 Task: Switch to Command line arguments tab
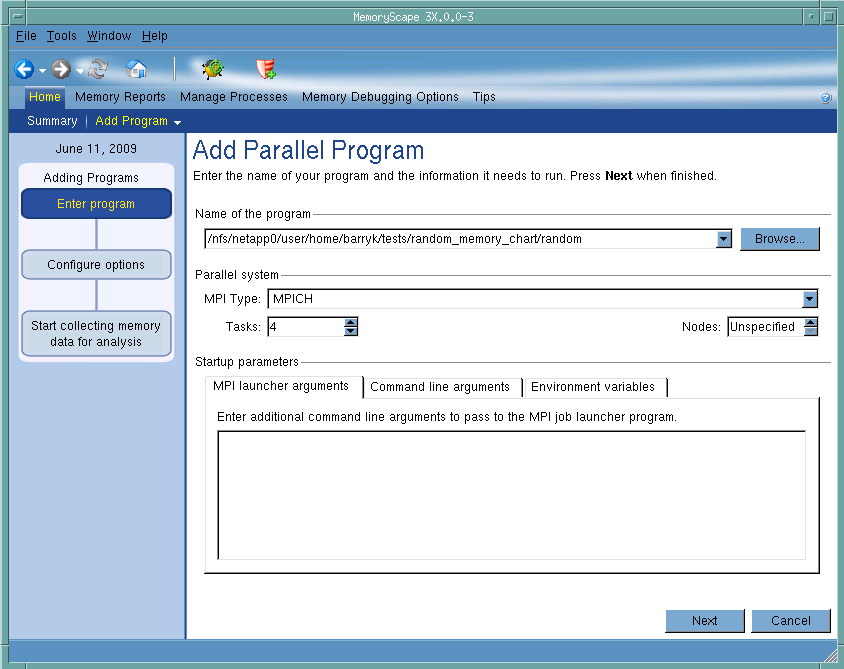440,387
